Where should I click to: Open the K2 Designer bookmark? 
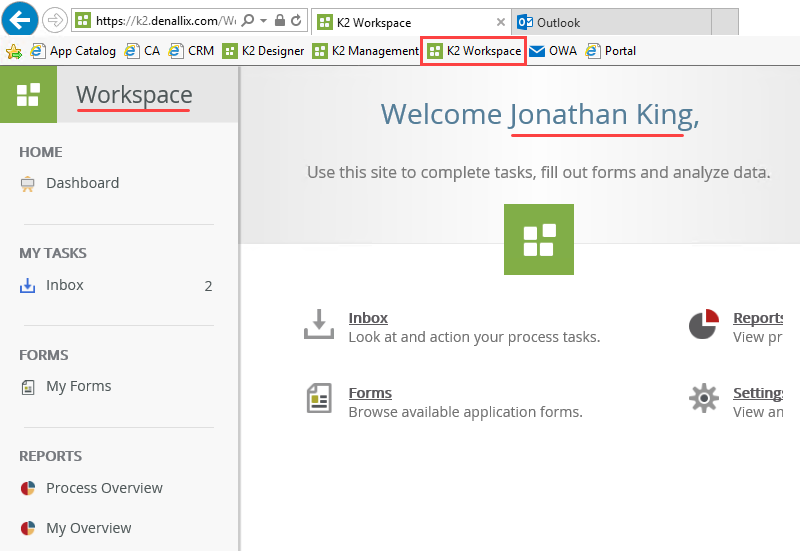pyautogui.click(x=263, y=51)
